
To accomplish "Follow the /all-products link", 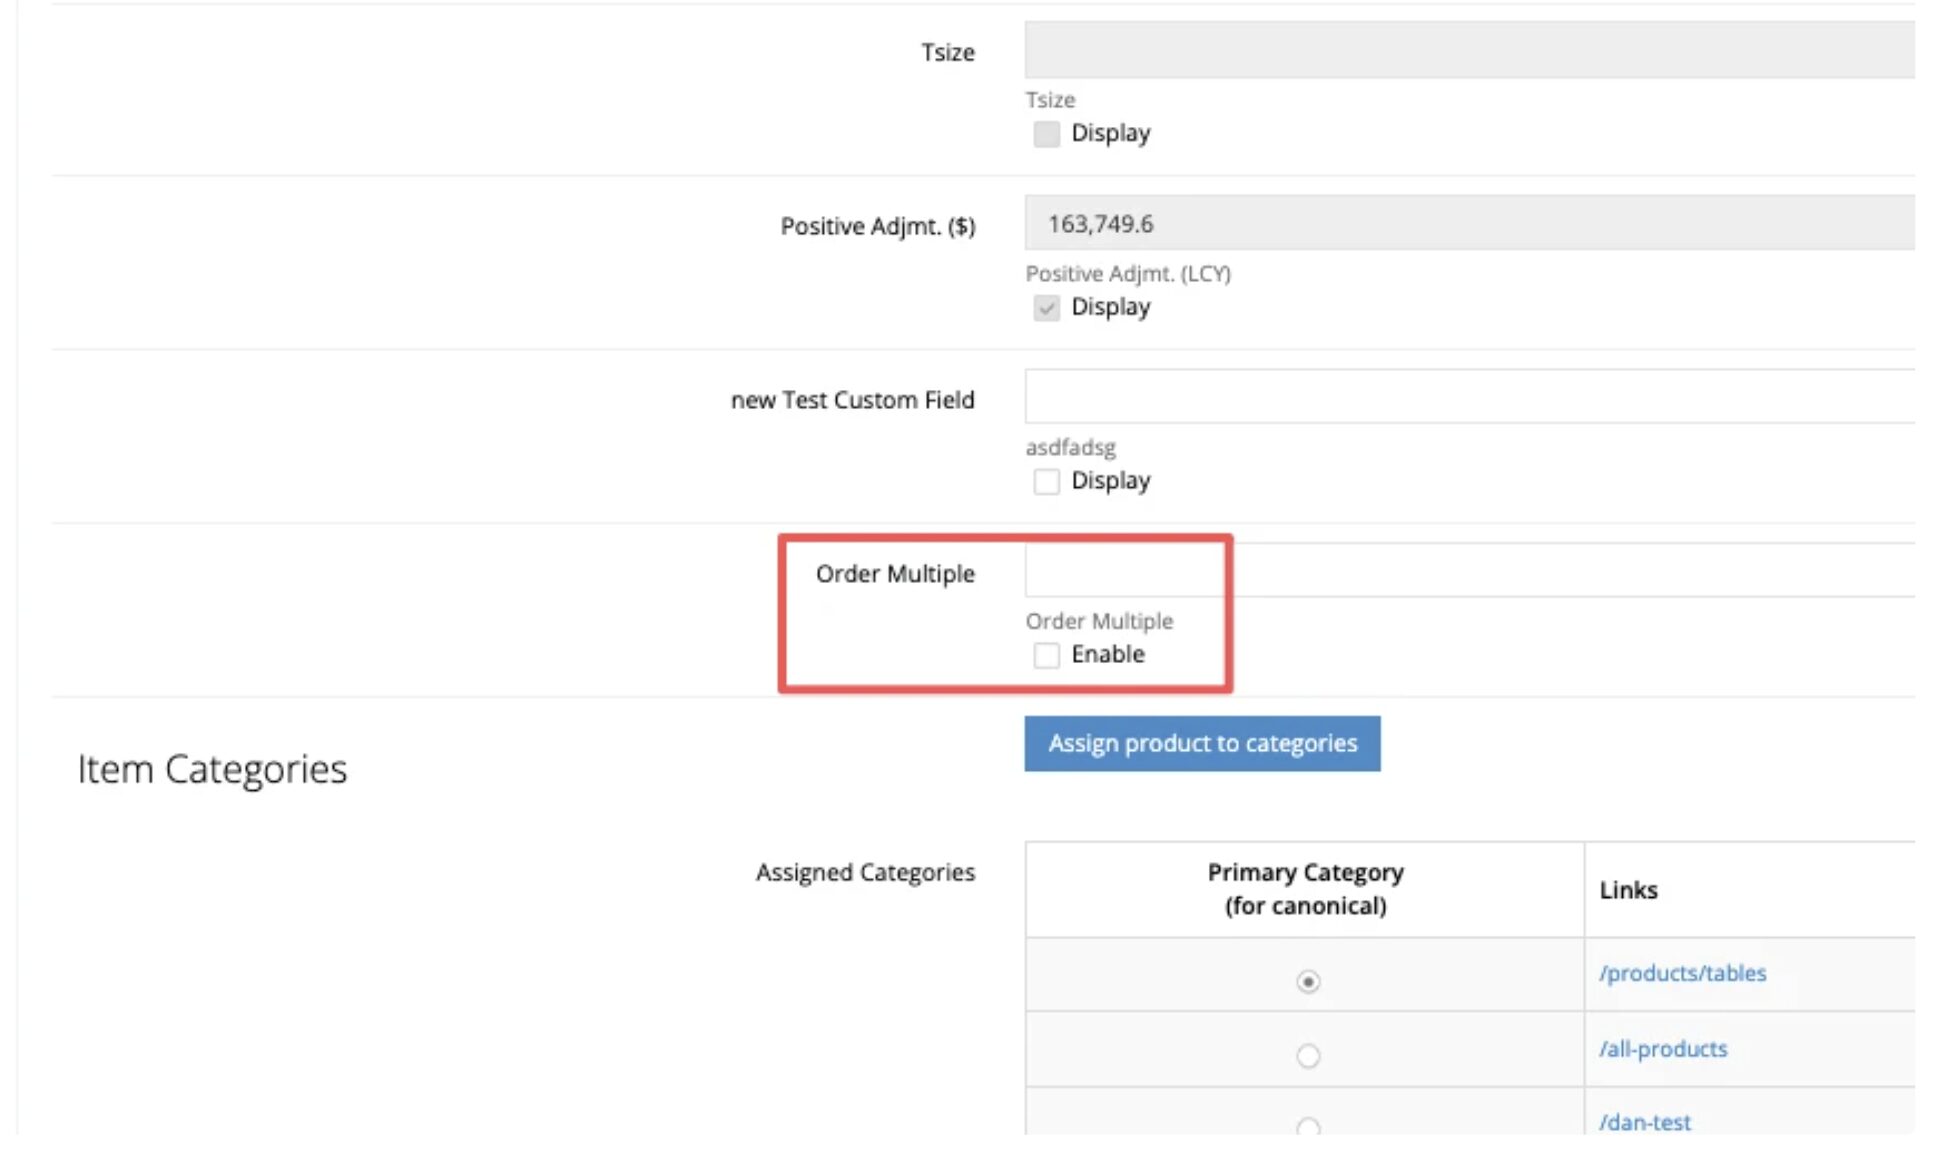I will coord(1662,1049).
